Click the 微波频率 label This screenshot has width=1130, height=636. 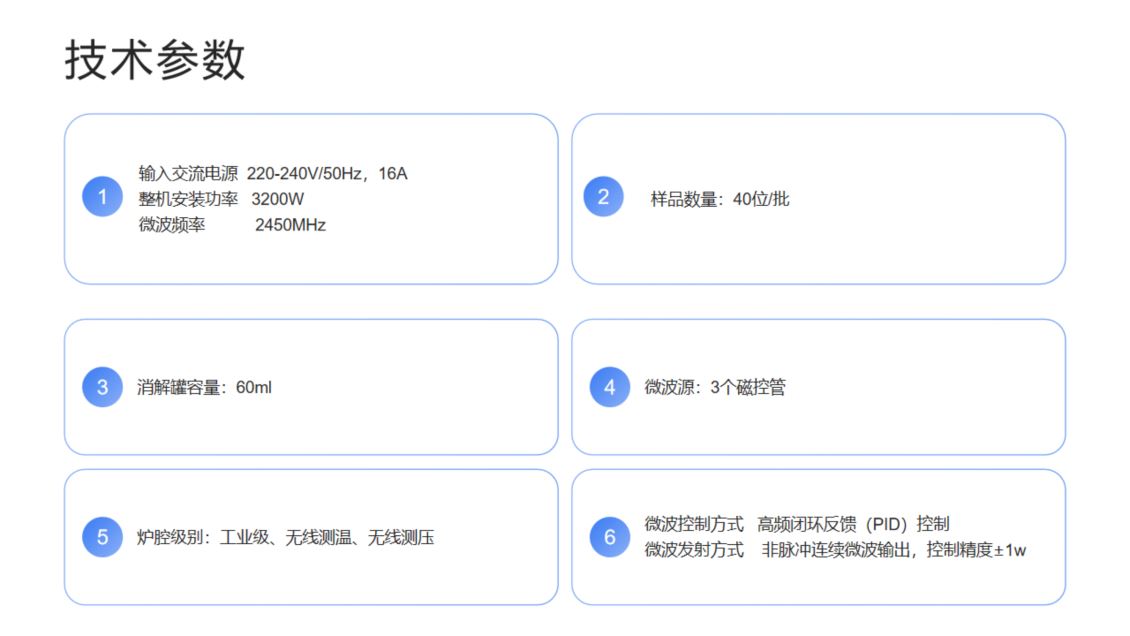pos(172,225)
